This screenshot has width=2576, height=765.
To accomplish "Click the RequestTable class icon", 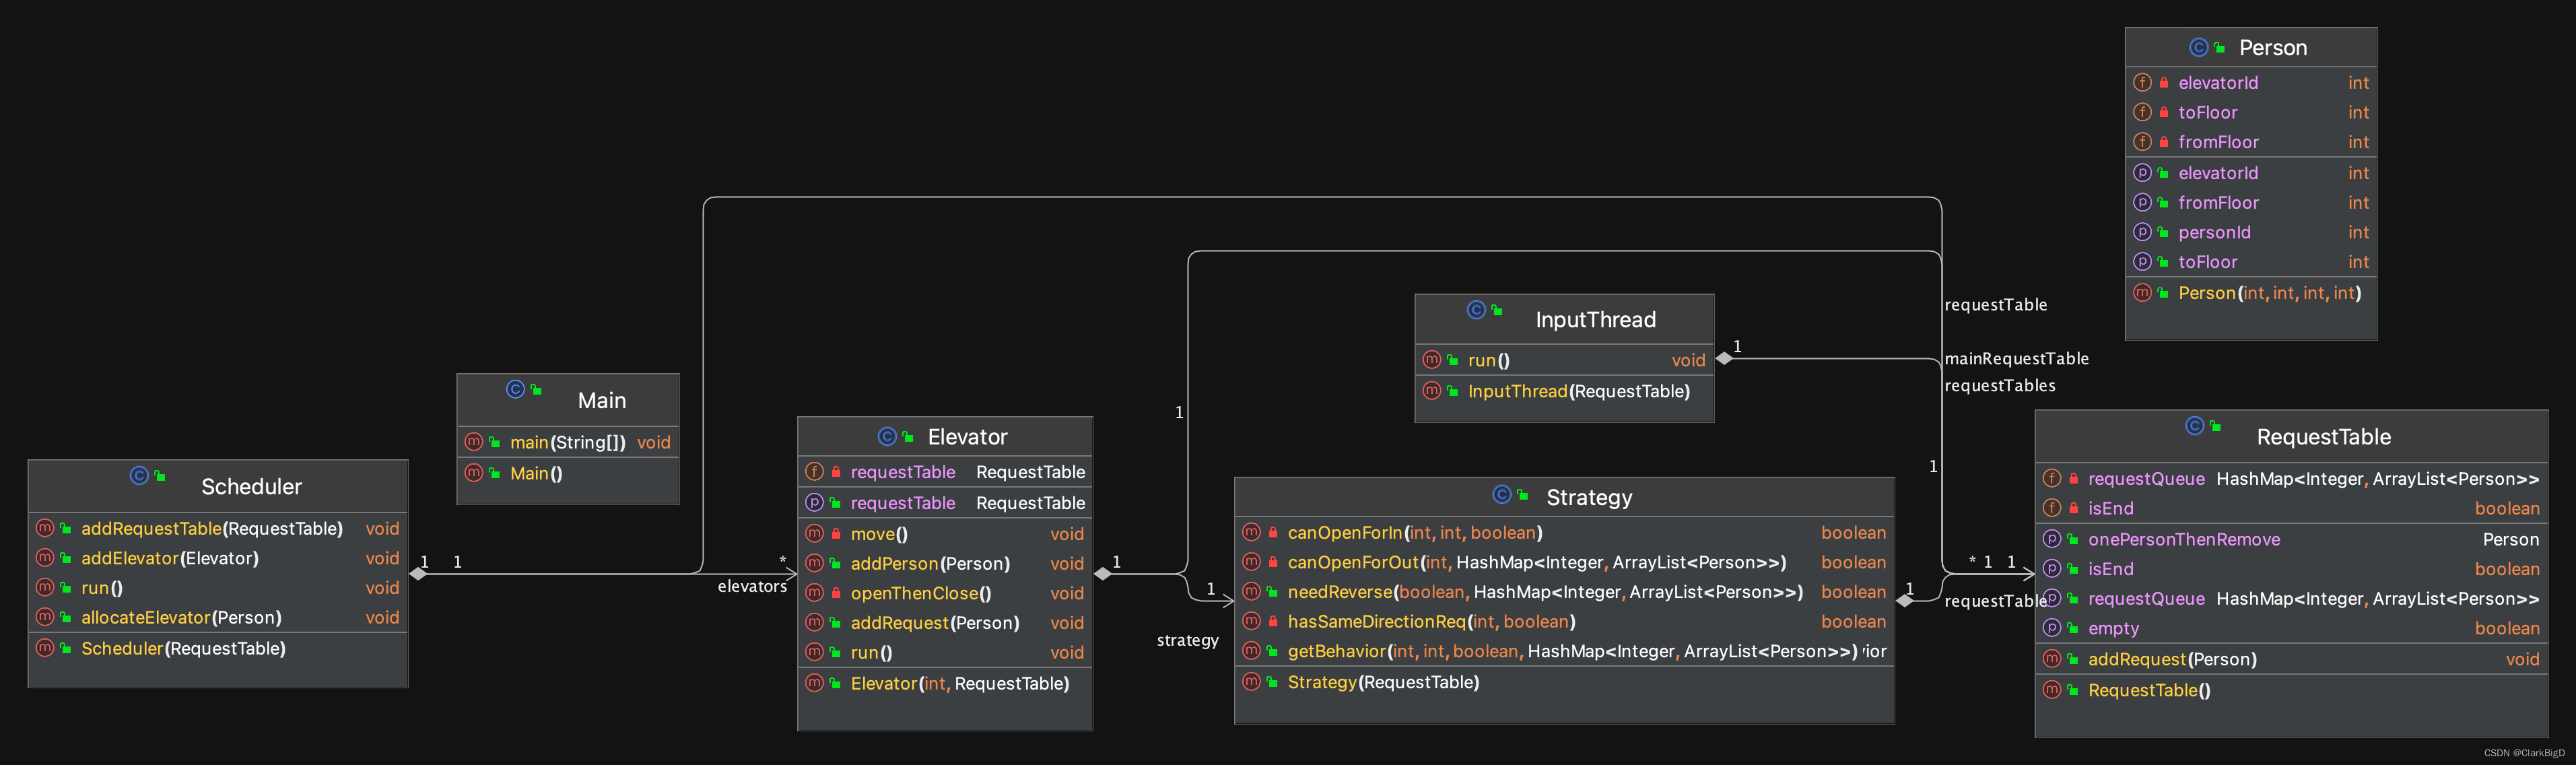I will pyautogui.click(x=2194, y=426).
